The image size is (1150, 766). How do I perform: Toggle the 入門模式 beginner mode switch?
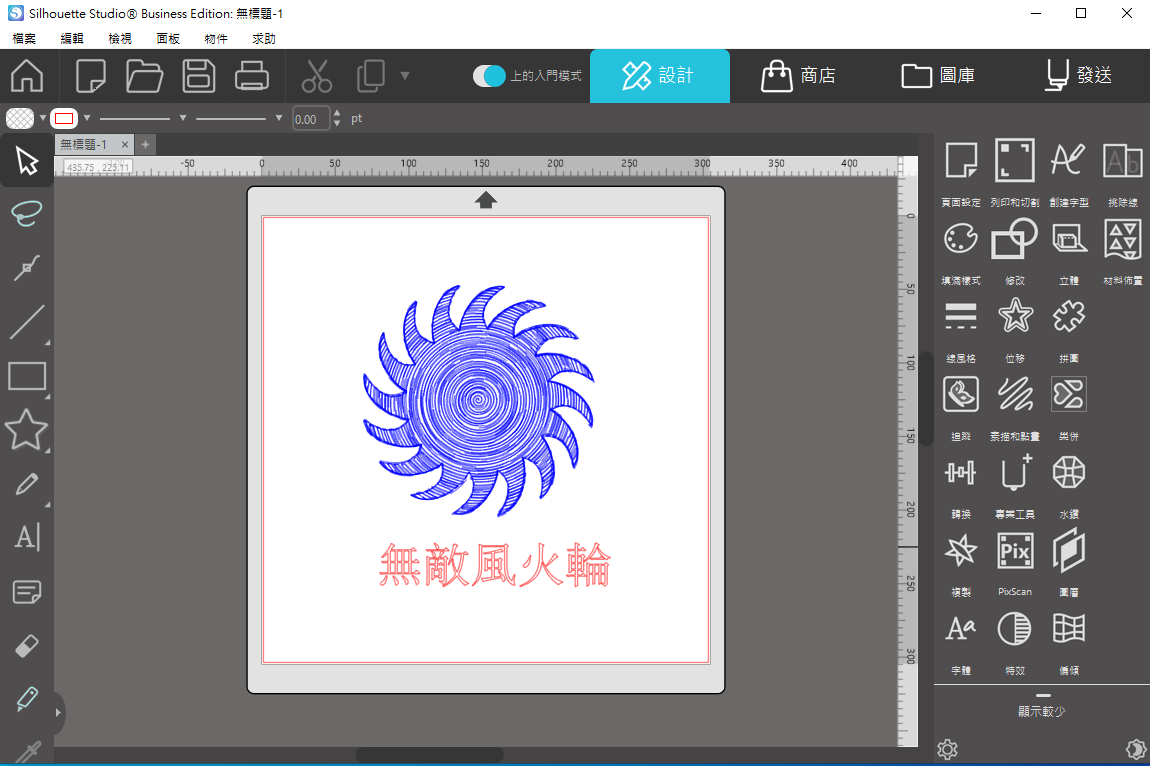pos(489,76)
